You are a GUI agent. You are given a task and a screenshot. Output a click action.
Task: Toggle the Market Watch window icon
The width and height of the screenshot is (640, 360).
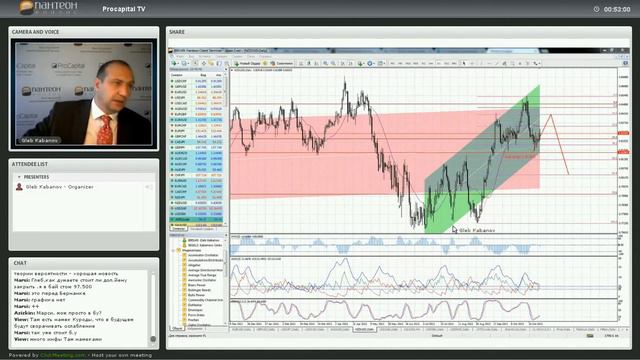tap(195, 63)
